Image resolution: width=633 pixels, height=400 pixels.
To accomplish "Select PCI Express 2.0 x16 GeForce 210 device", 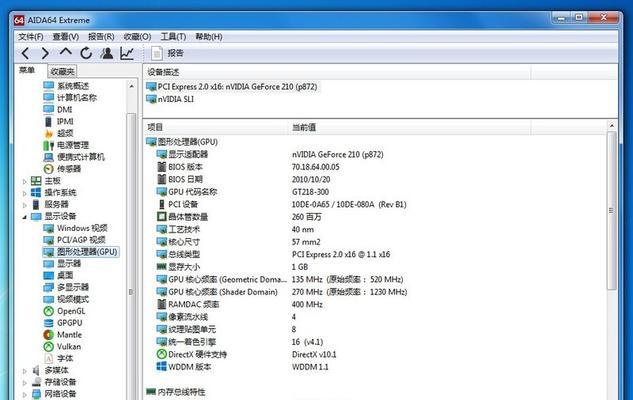I will point(232,87).
